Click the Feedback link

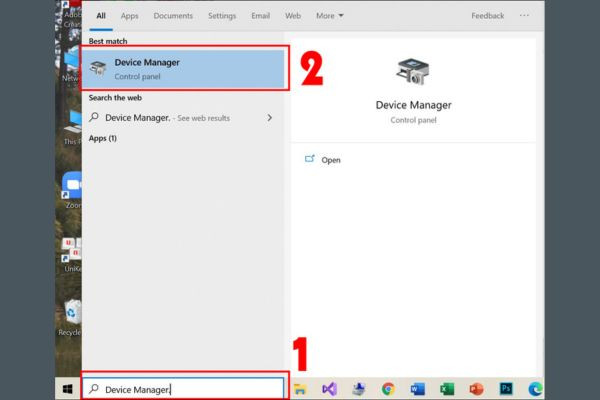[488, 16]
